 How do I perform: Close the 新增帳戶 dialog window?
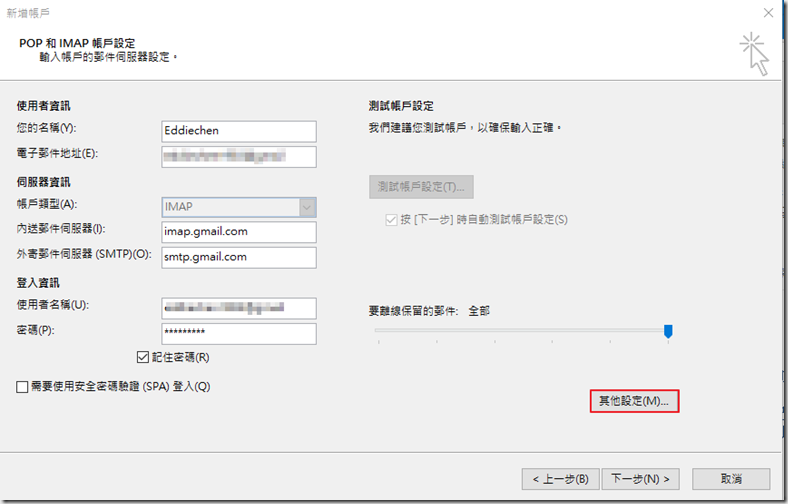pos(766,12)
